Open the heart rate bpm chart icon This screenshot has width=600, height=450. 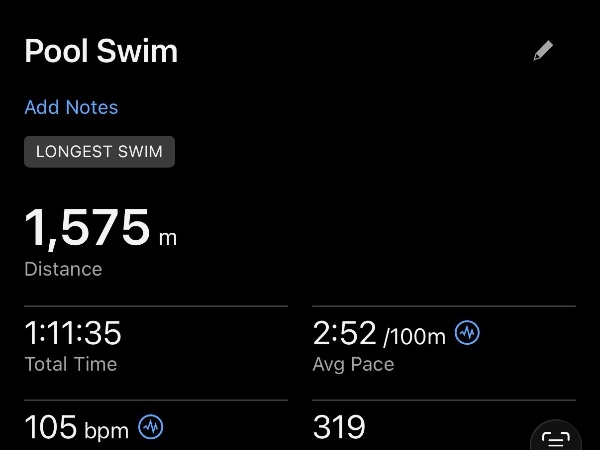151,428
